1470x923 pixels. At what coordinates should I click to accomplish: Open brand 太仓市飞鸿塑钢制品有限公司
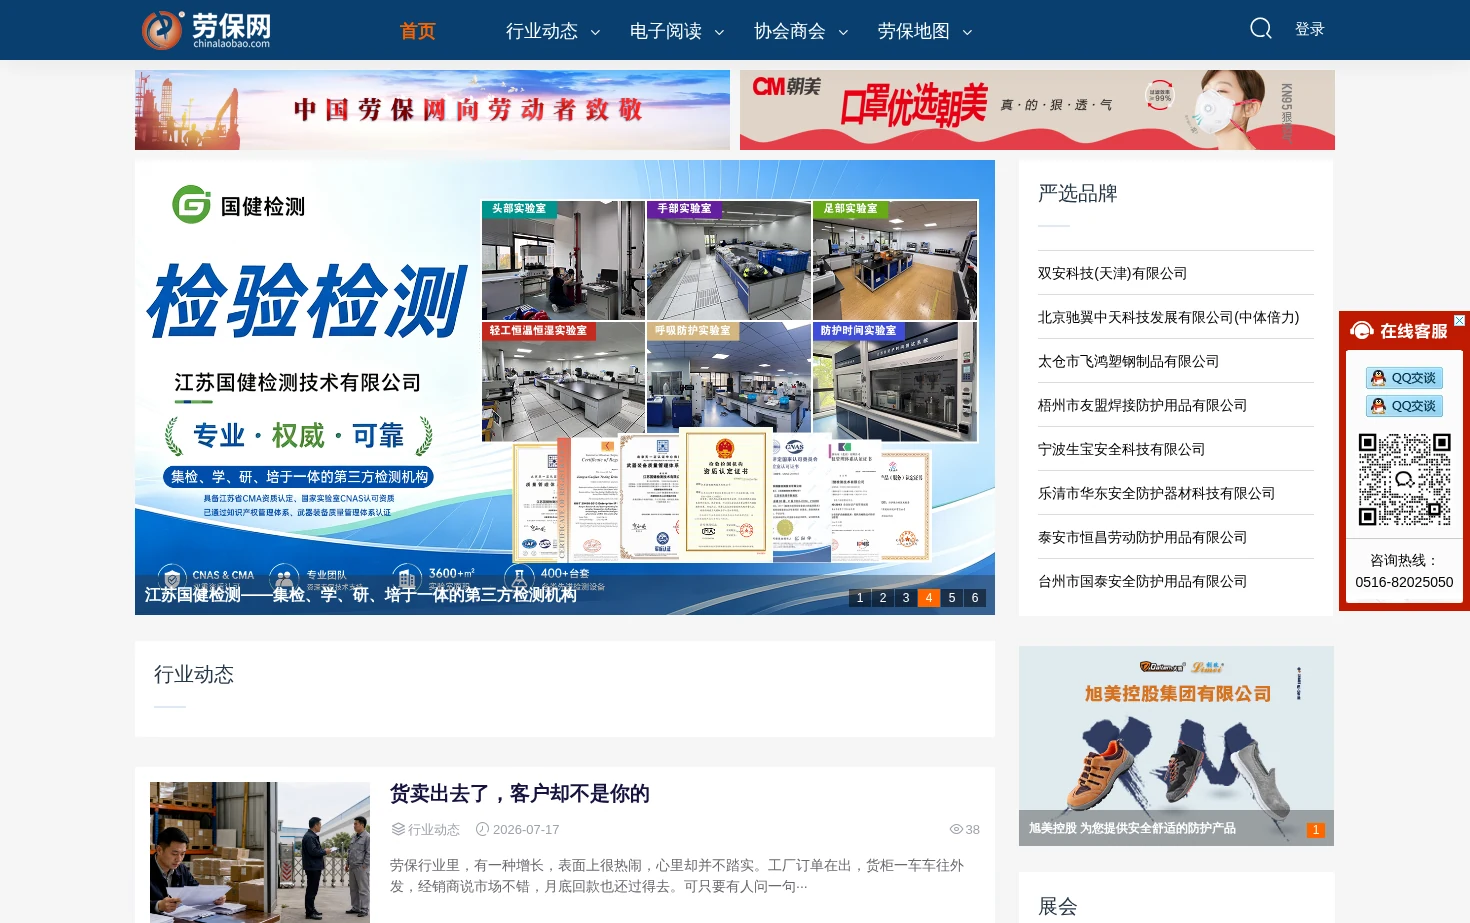pos(1128,361)
